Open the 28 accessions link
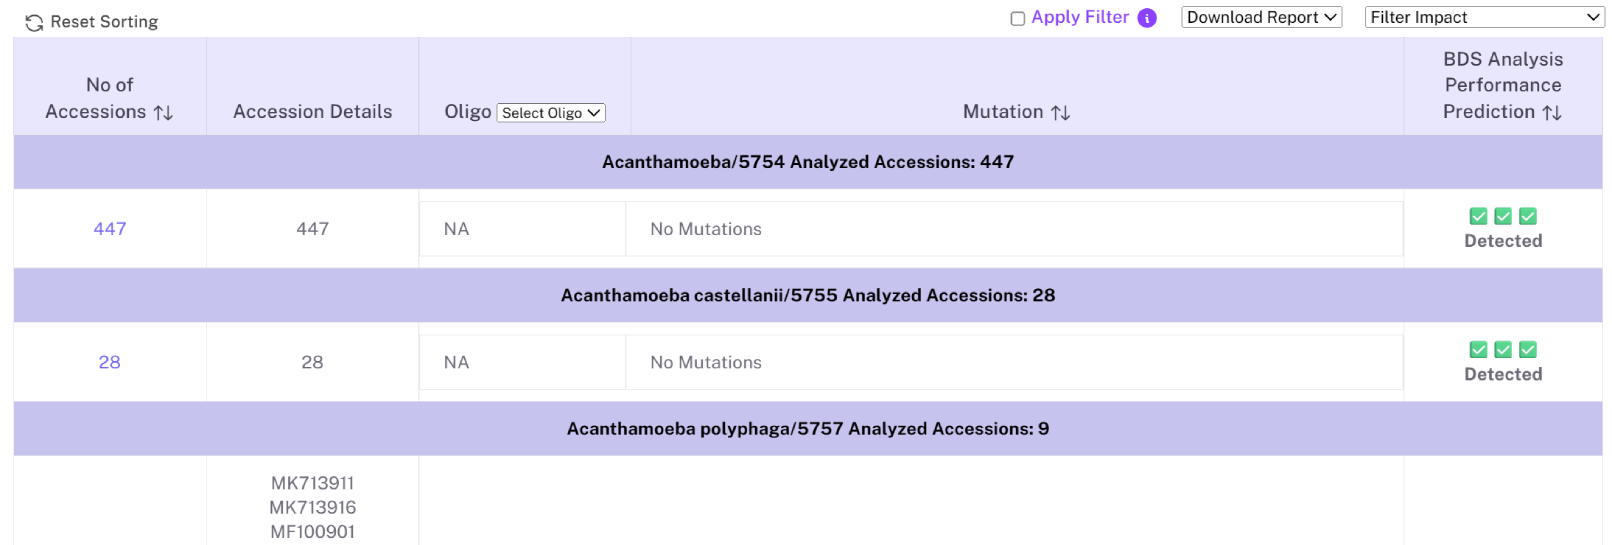1612x545 pixels. [x=110, y=362]
